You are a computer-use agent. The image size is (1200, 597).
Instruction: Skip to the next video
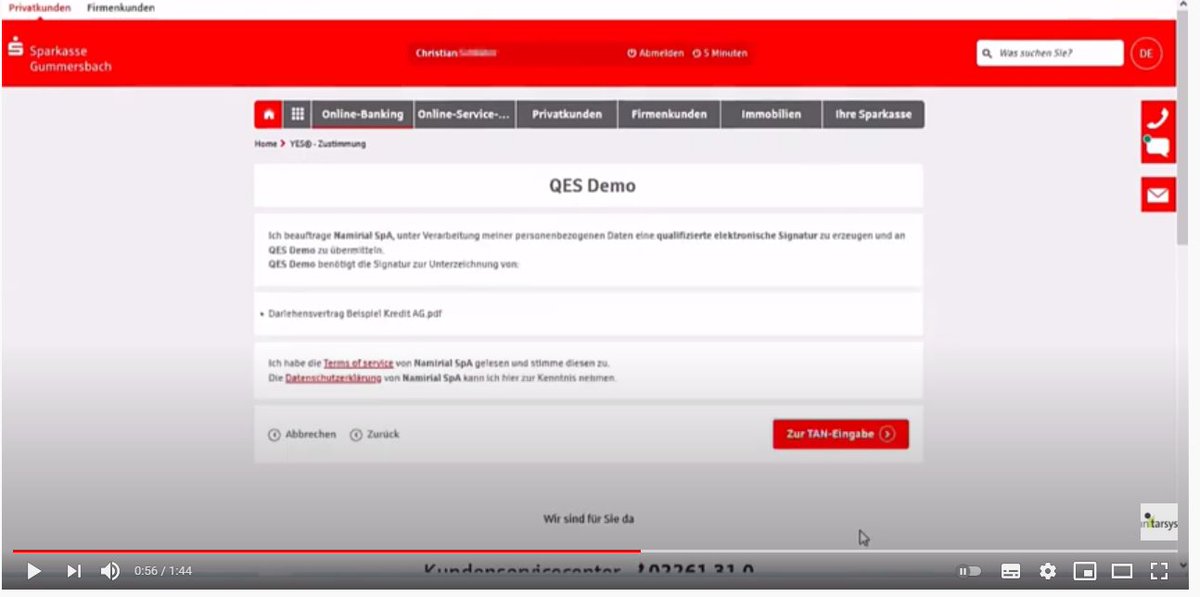[74, 571]
